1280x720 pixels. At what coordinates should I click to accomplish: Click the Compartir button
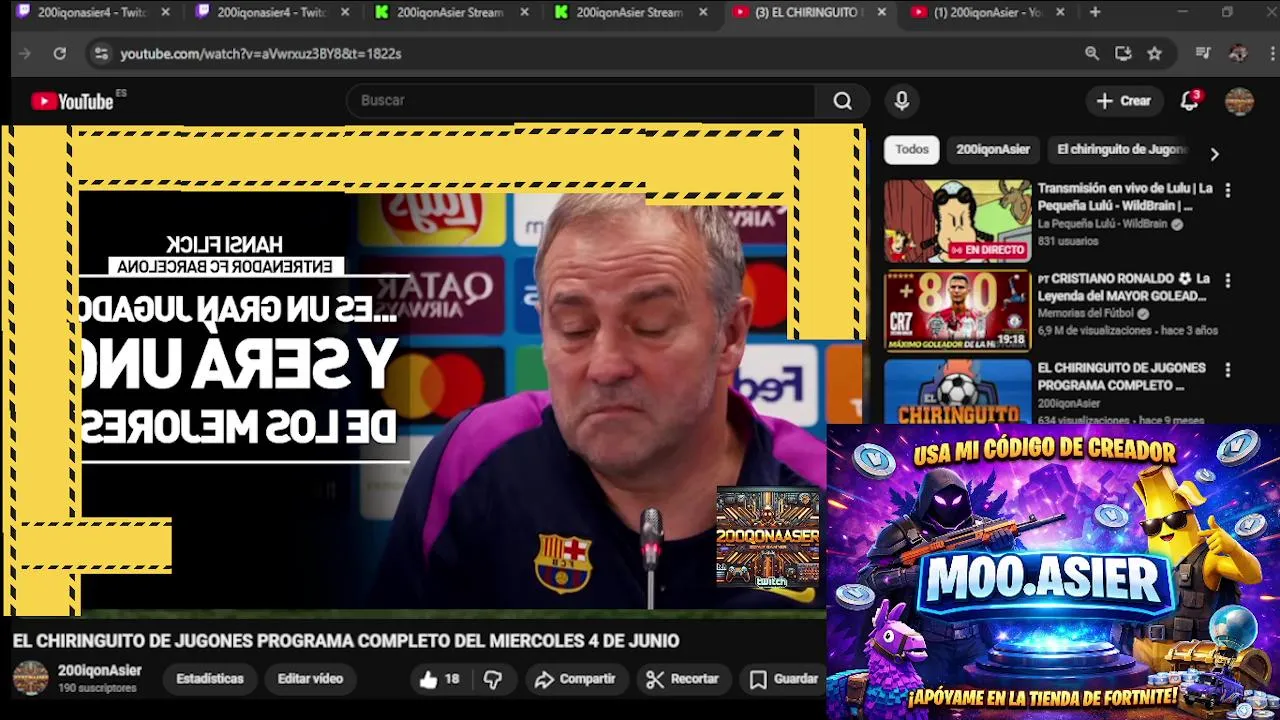(x=575, y=679)
